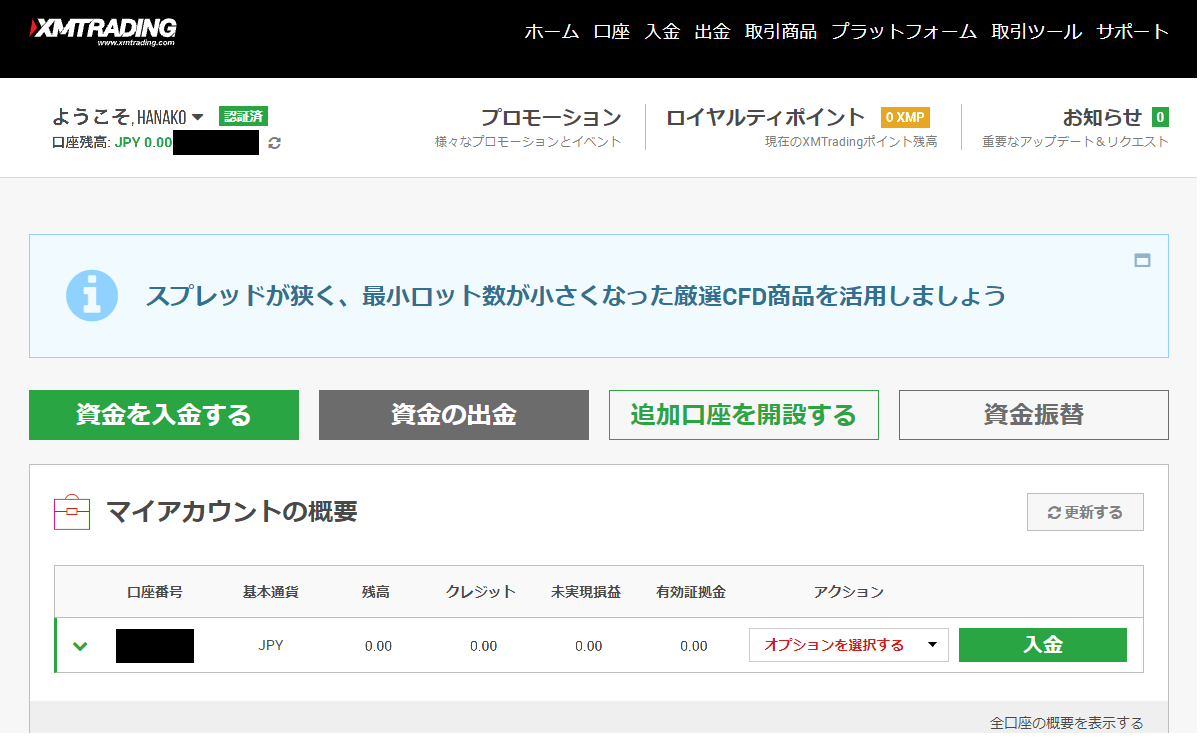Open the お知らせ notifications link
The image size is (1204, 738).
1102,117
